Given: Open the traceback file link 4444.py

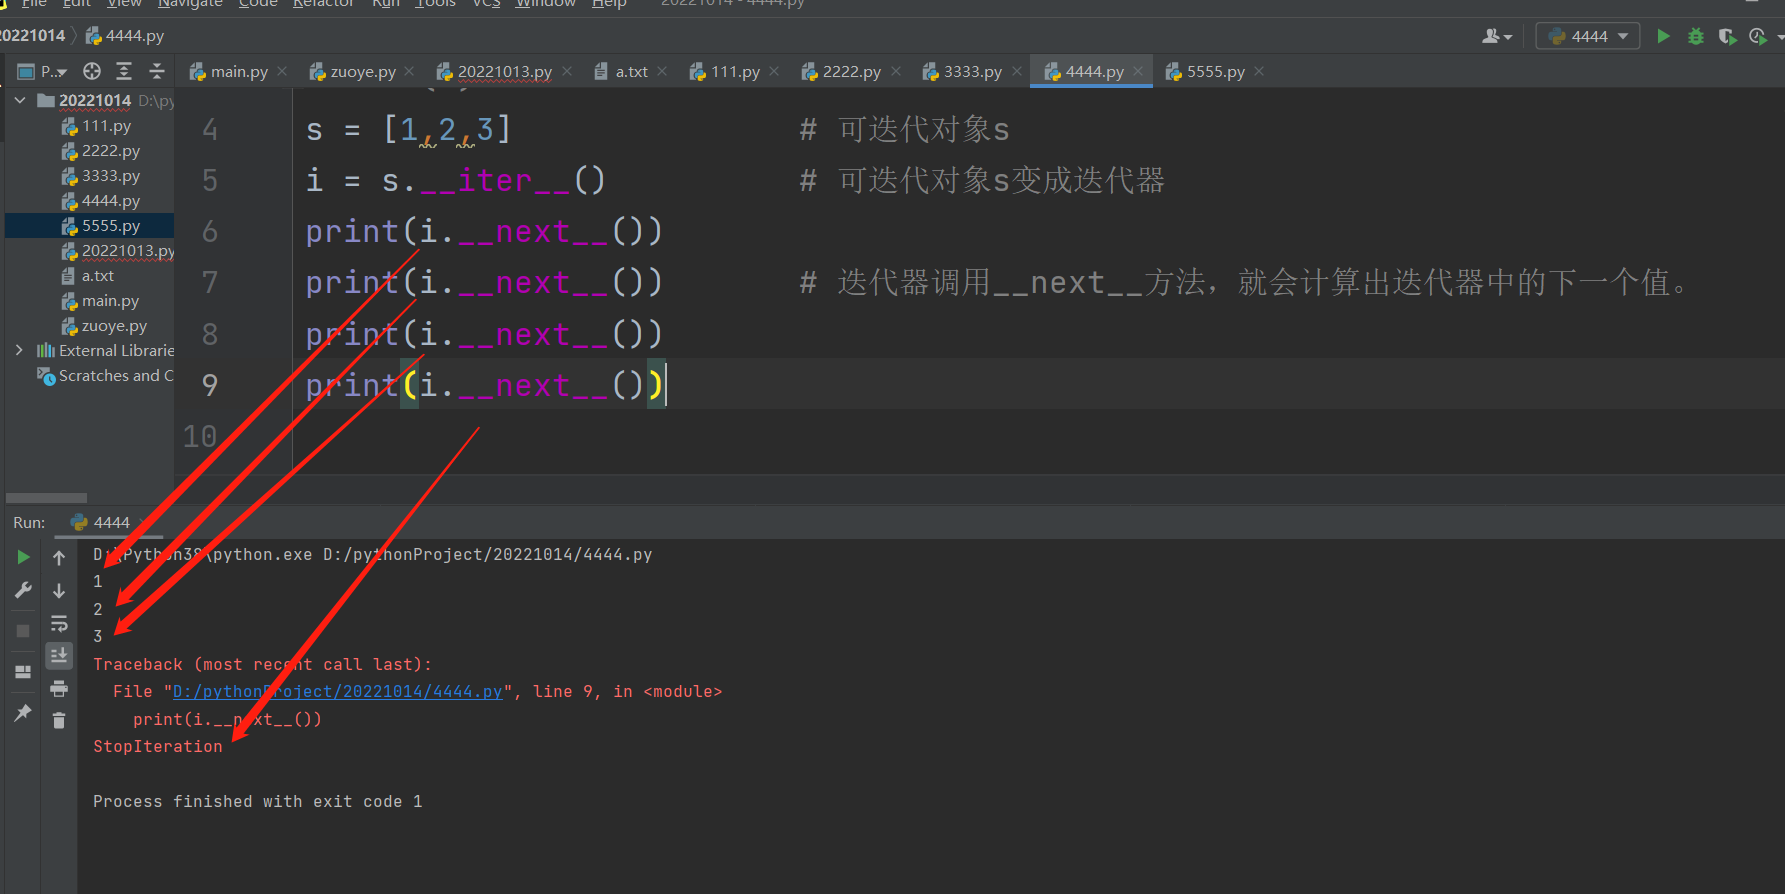Looking at the screenshot, I should coord(338,692).
